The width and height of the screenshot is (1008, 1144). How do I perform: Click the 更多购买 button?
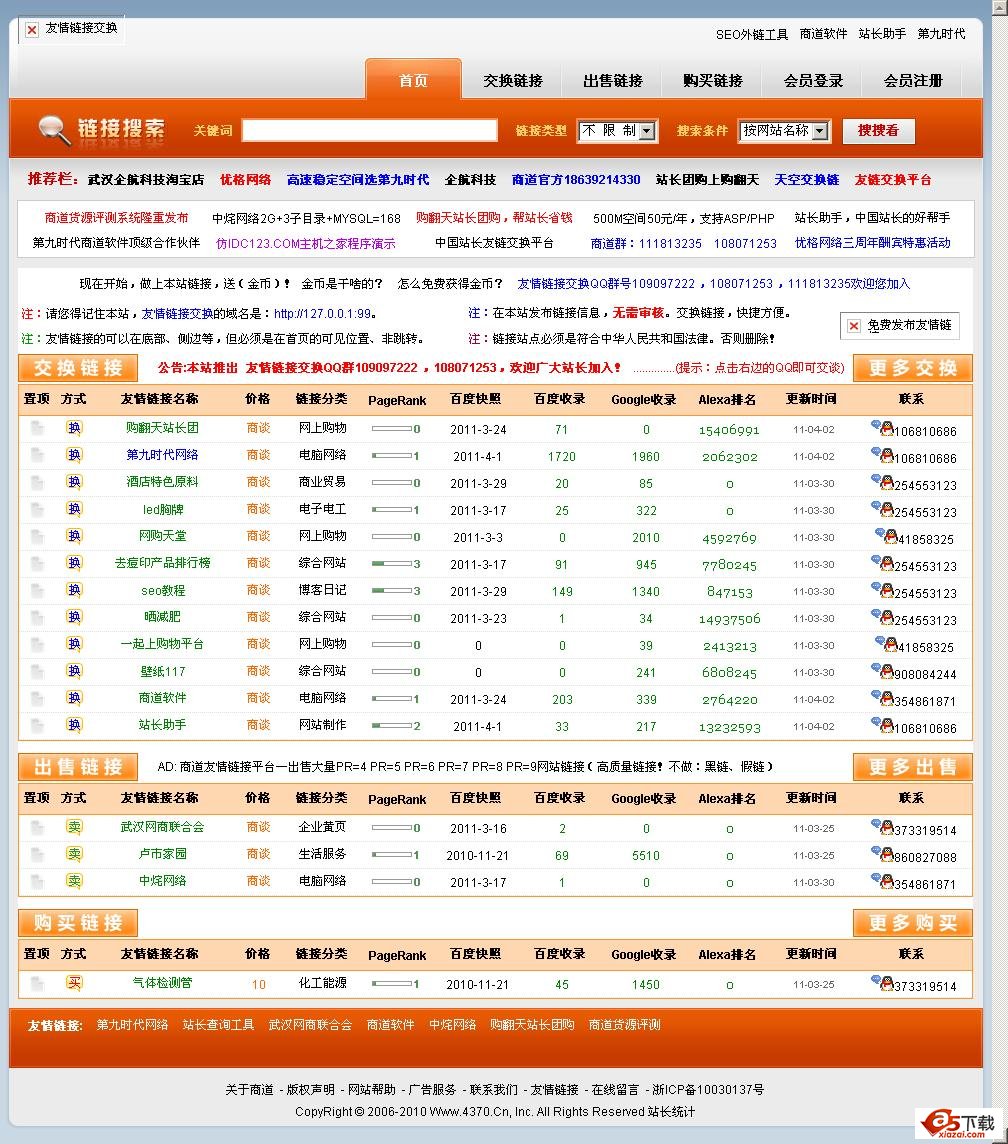pyautogui.click(x=912, y=923)
